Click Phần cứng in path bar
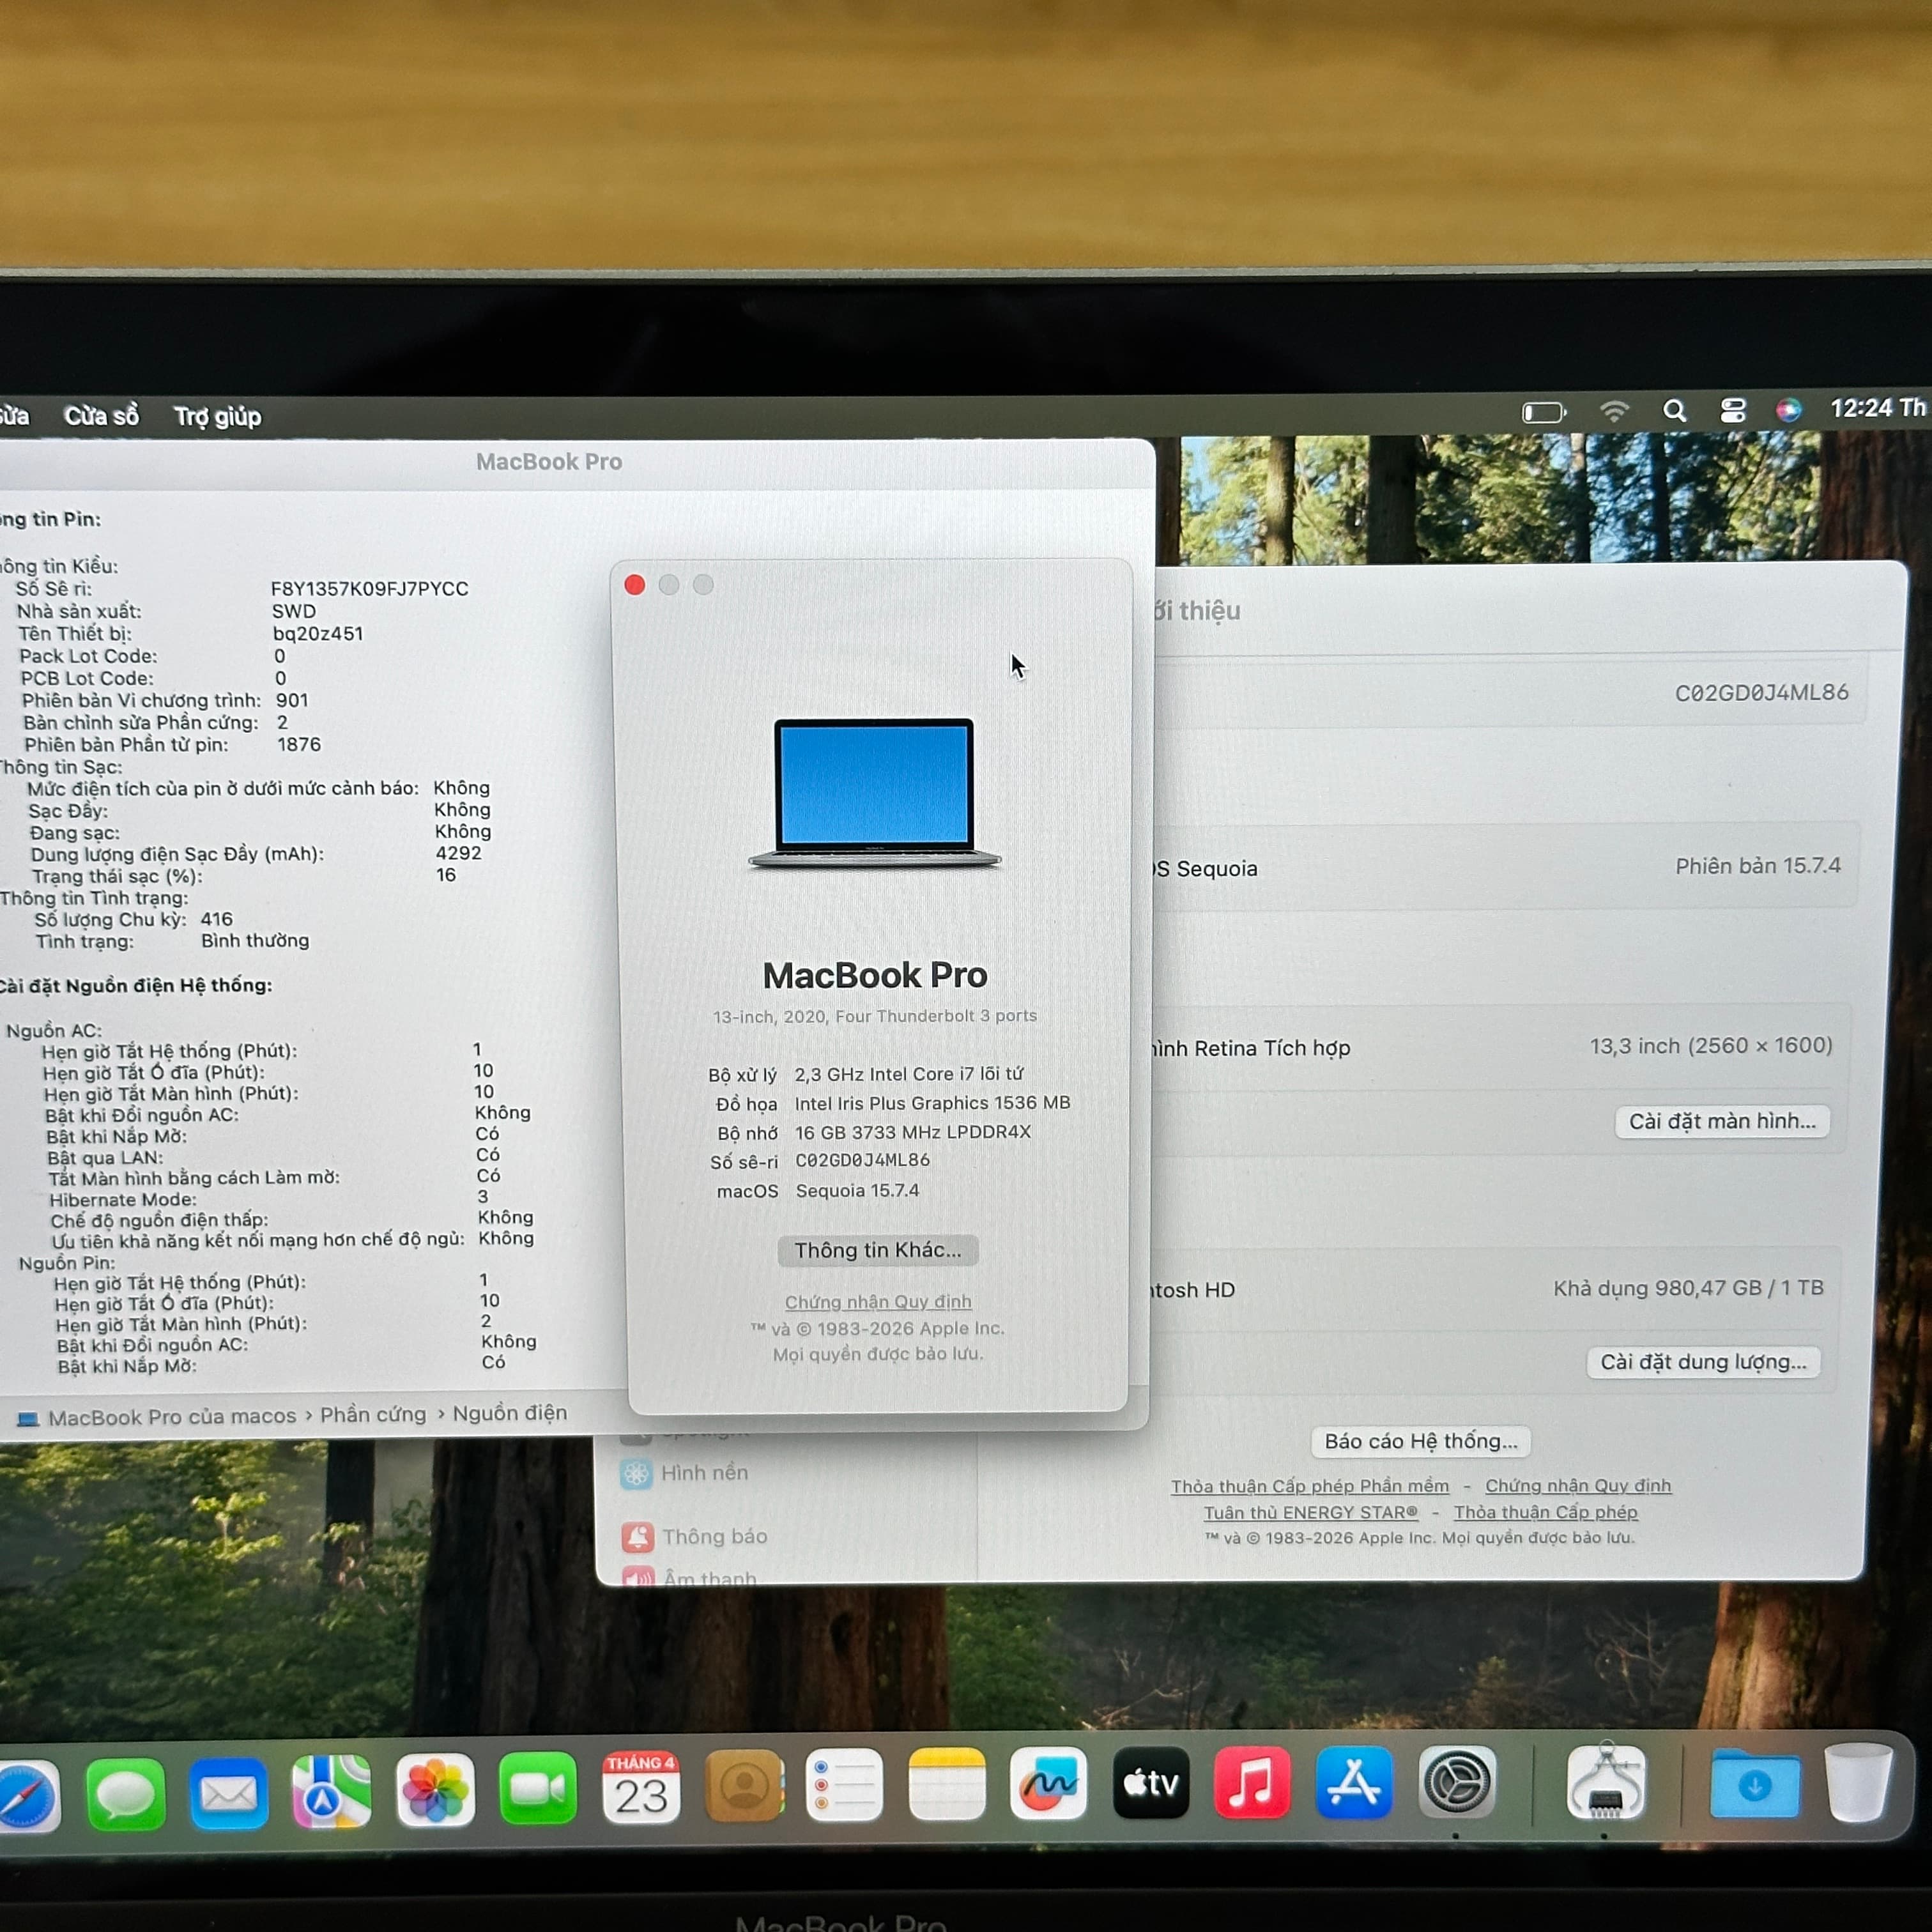The image size is (1932, 1932). coord(373,1414)
